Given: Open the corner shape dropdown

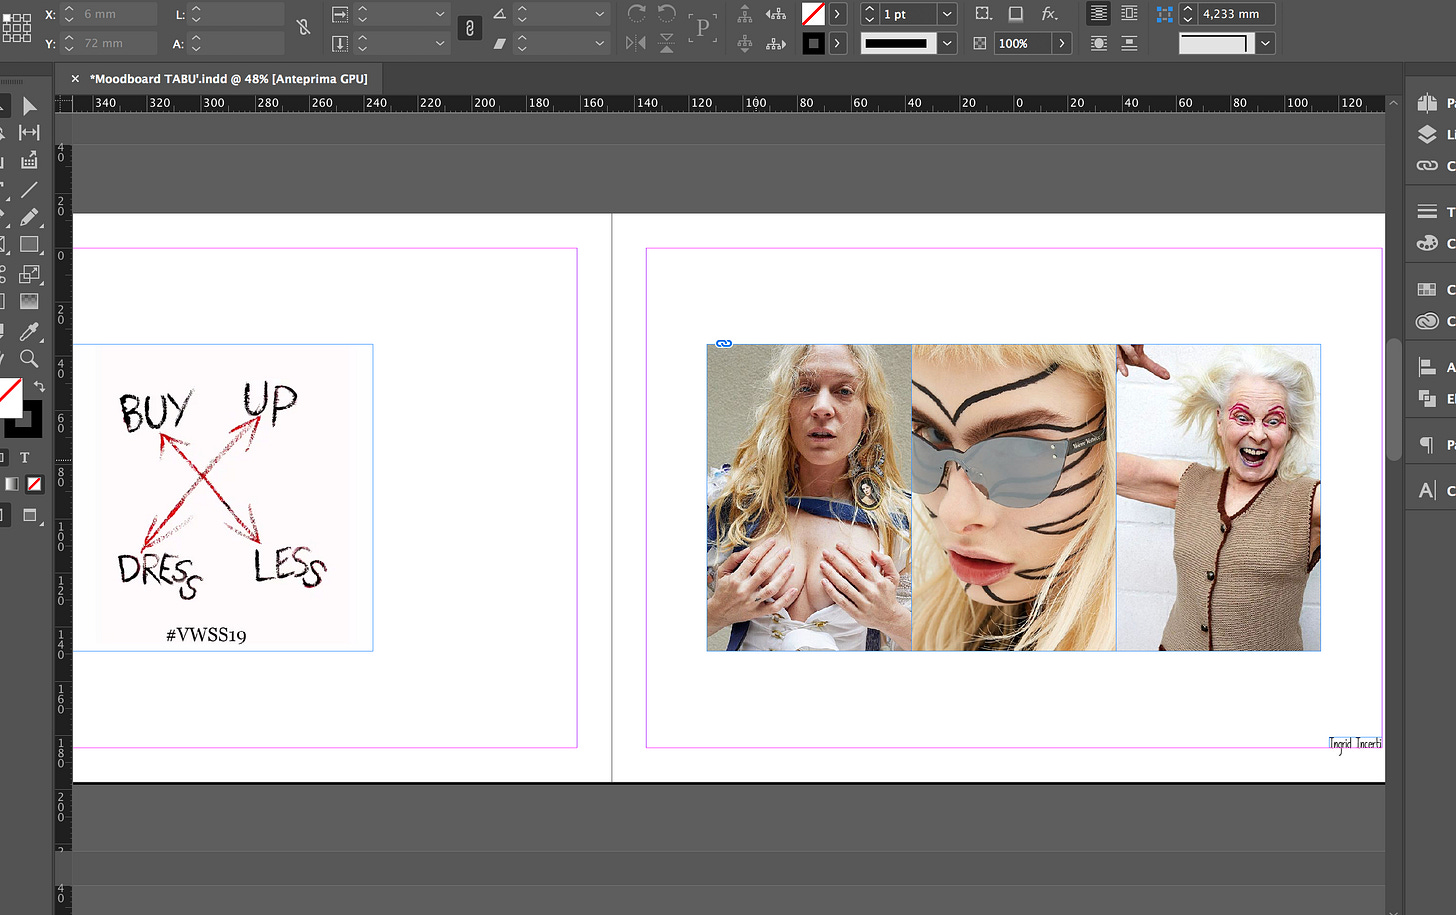Looking at the screenshot, I should coord(1266,43).
